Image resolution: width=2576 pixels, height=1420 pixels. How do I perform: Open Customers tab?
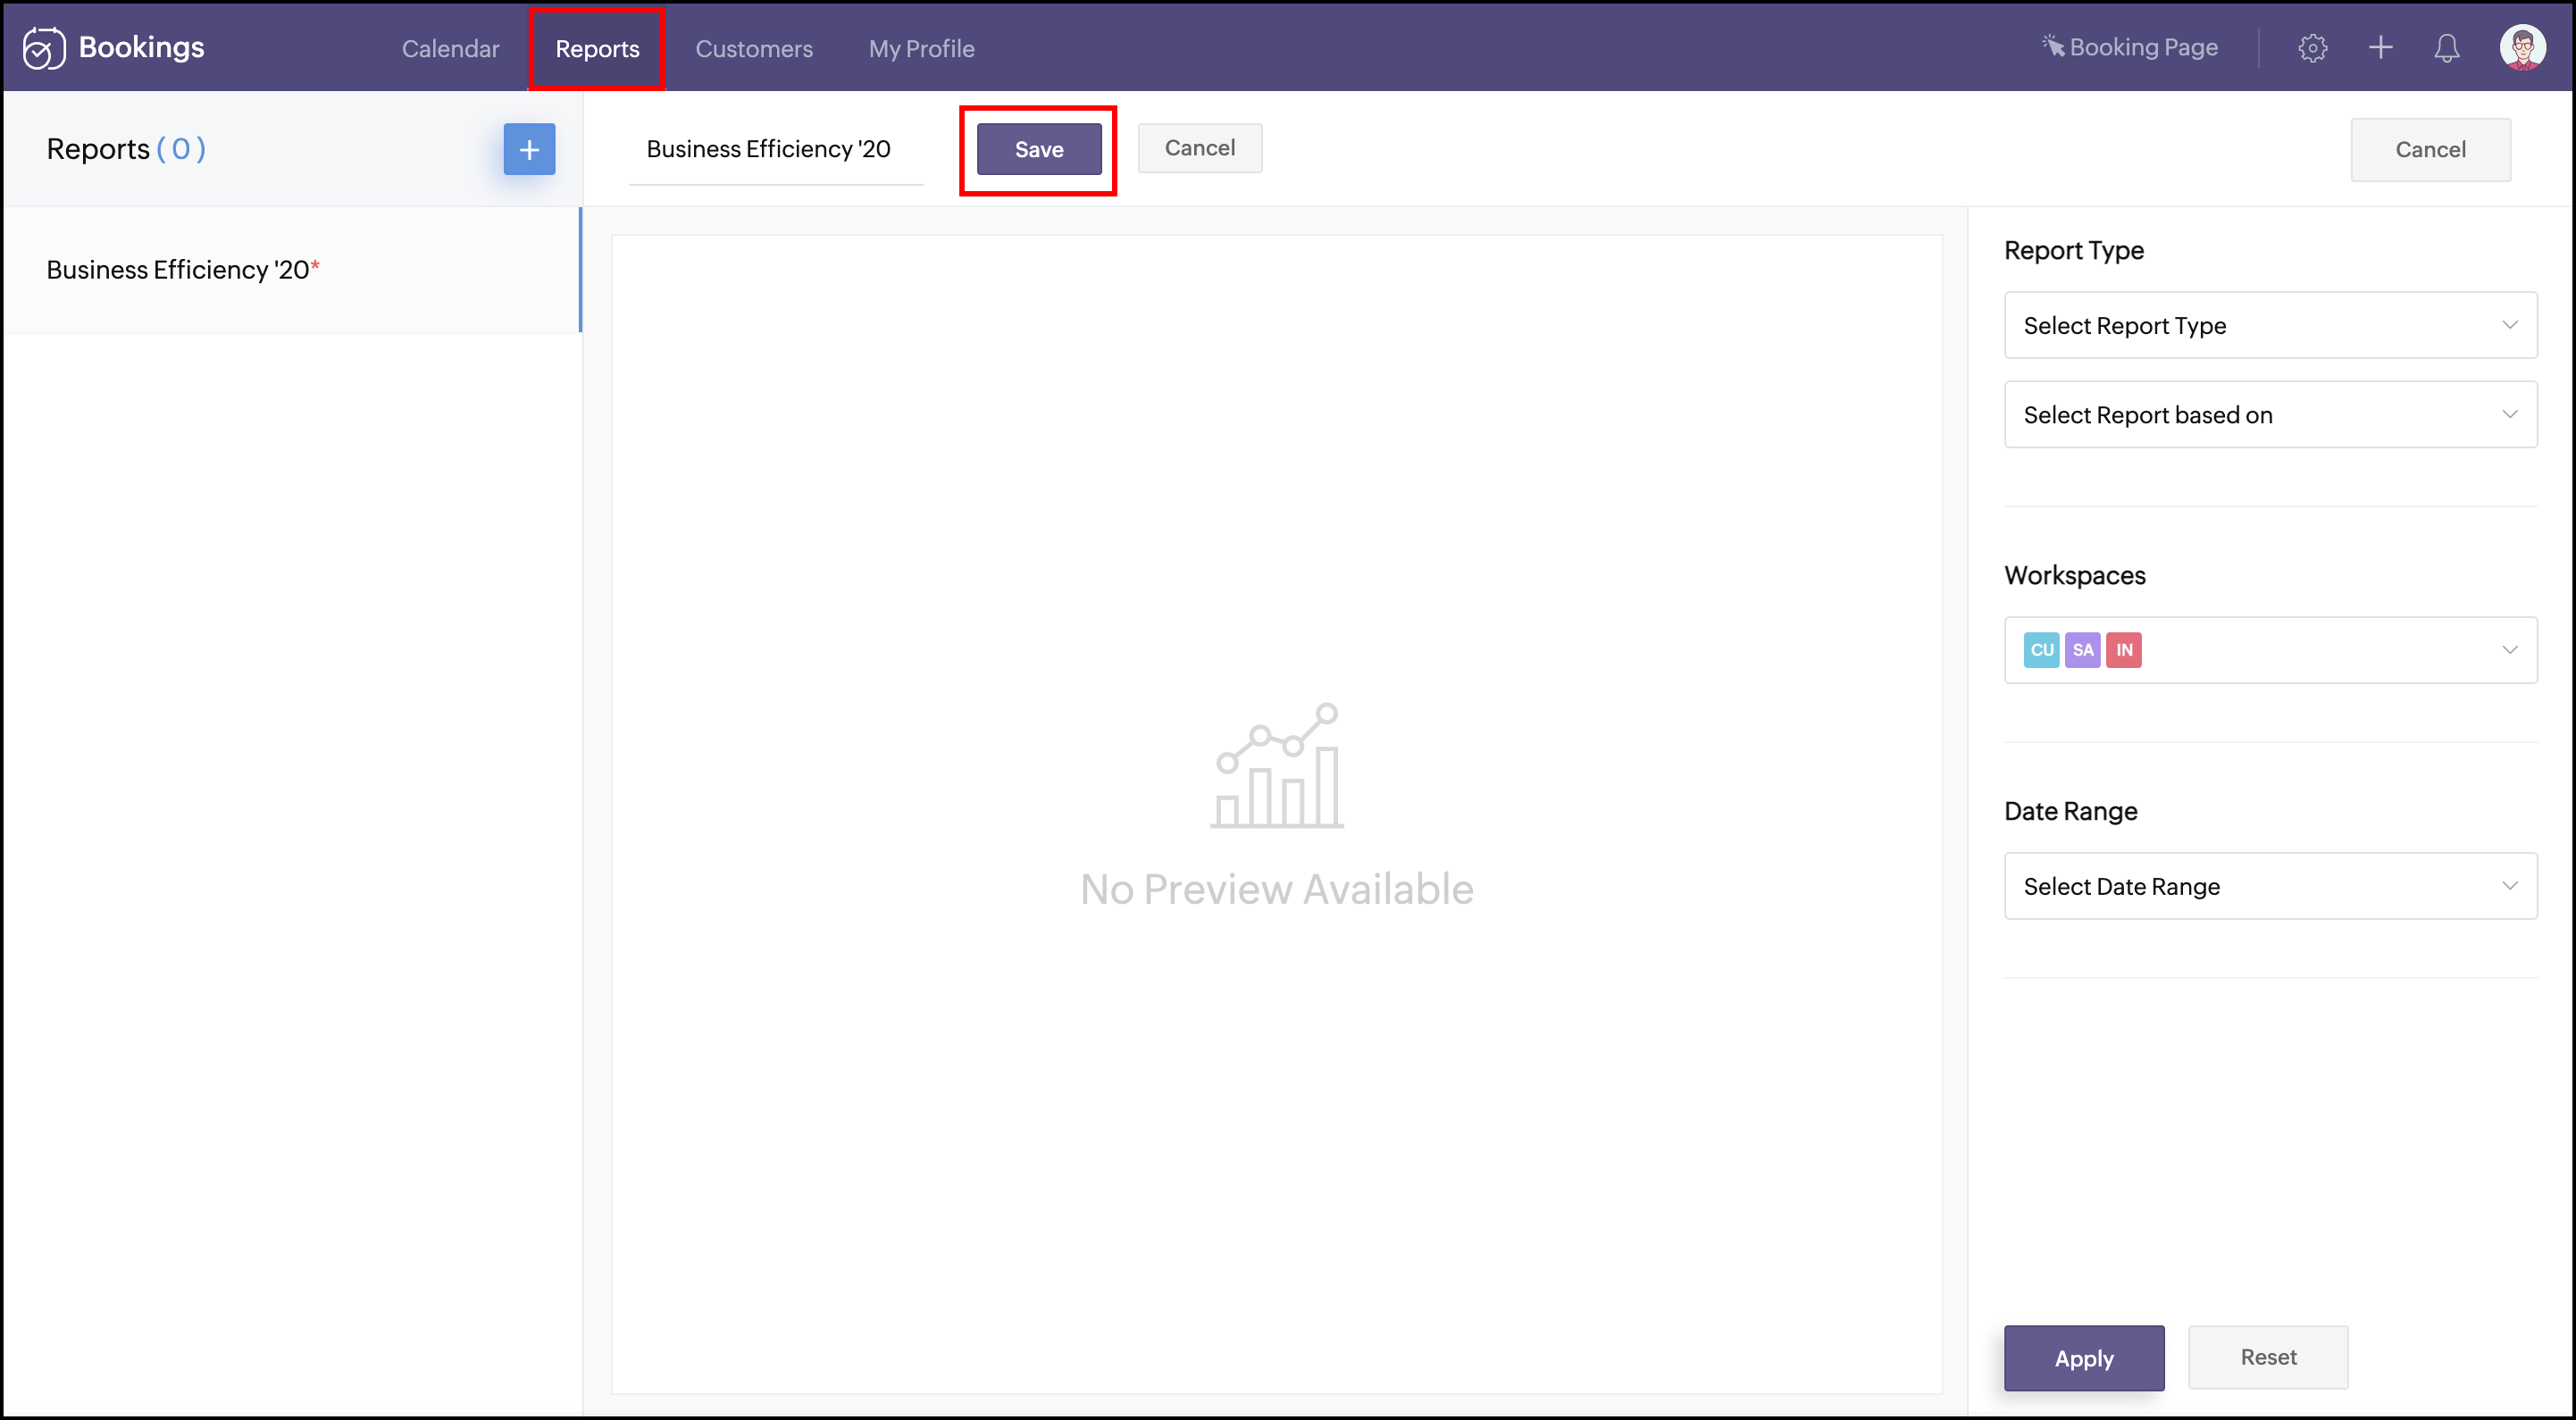tap(754, 48)
